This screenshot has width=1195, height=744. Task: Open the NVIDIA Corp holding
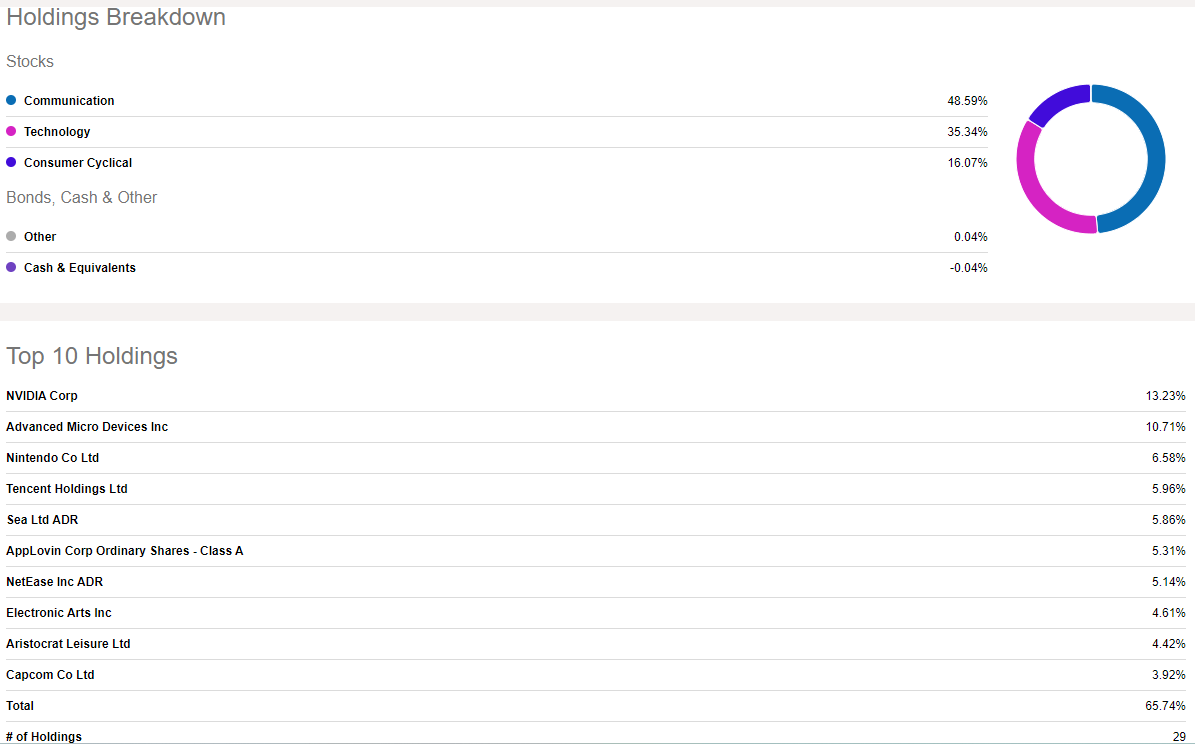click(x=42, y=396)
